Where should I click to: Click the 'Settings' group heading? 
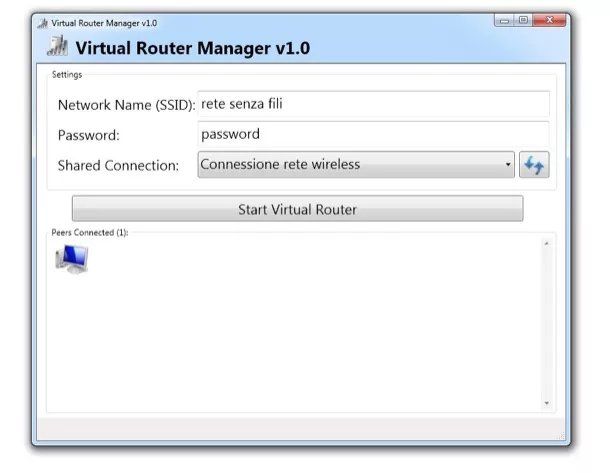point(67,75)
